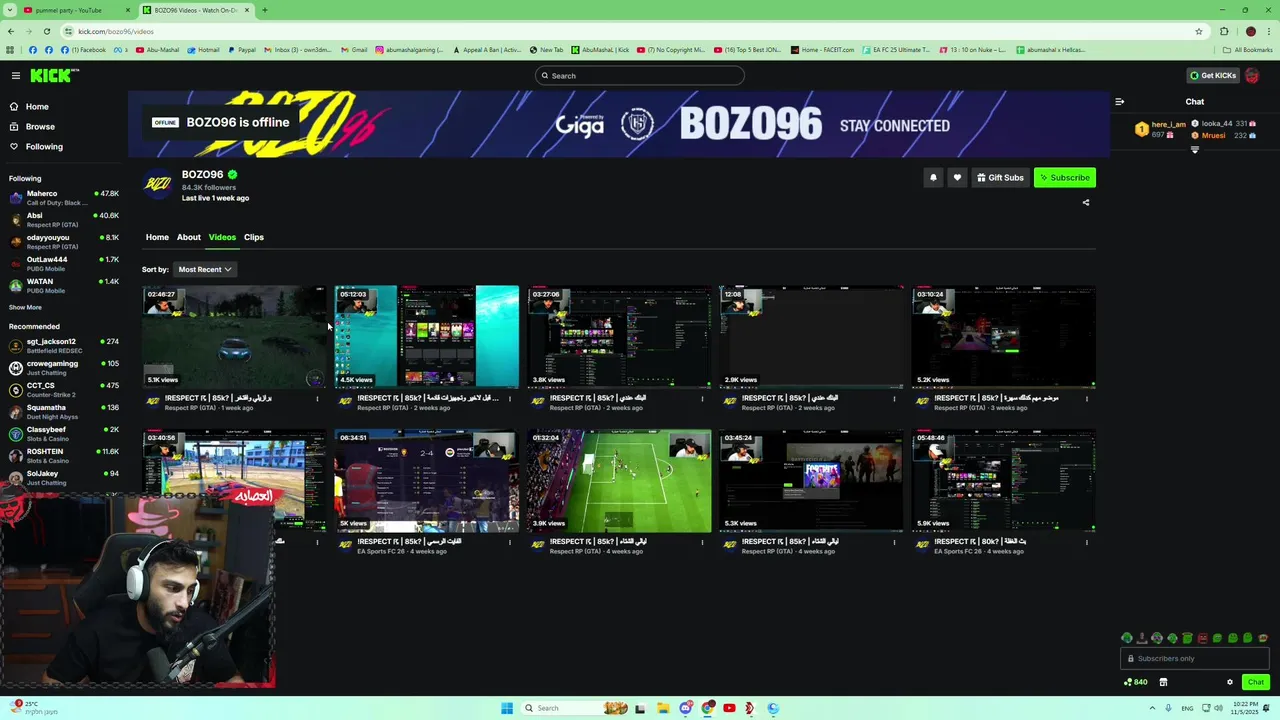Switch to the Clips channel tab
Viewport: 1280px width, 720px height.
coord(254,237)
